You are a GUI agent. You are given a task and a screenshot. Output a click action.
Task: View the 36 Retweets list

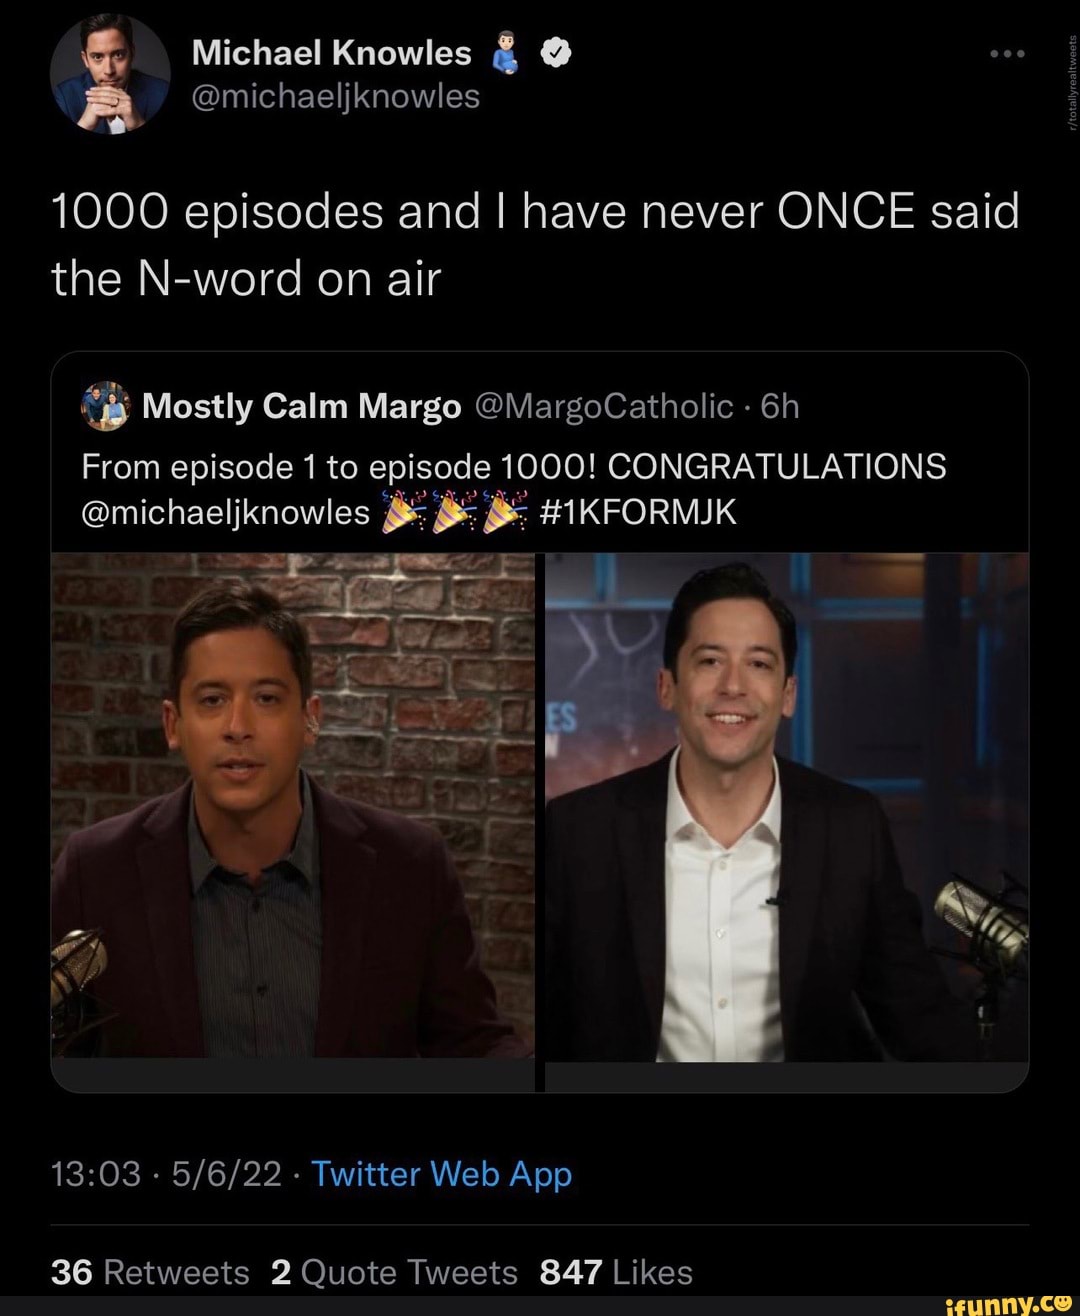point(150,1272)
